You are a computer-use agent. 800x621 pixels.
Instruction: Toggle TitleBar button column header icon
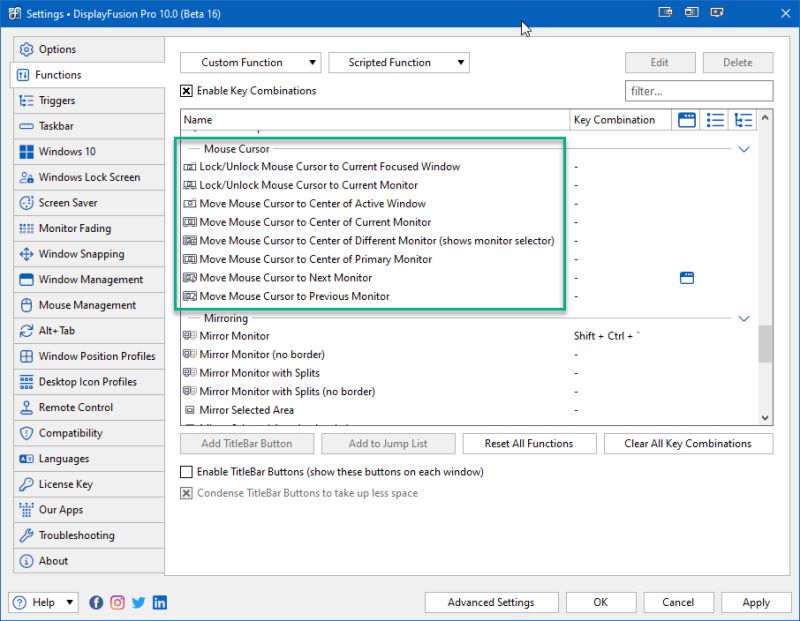[687, 120]
